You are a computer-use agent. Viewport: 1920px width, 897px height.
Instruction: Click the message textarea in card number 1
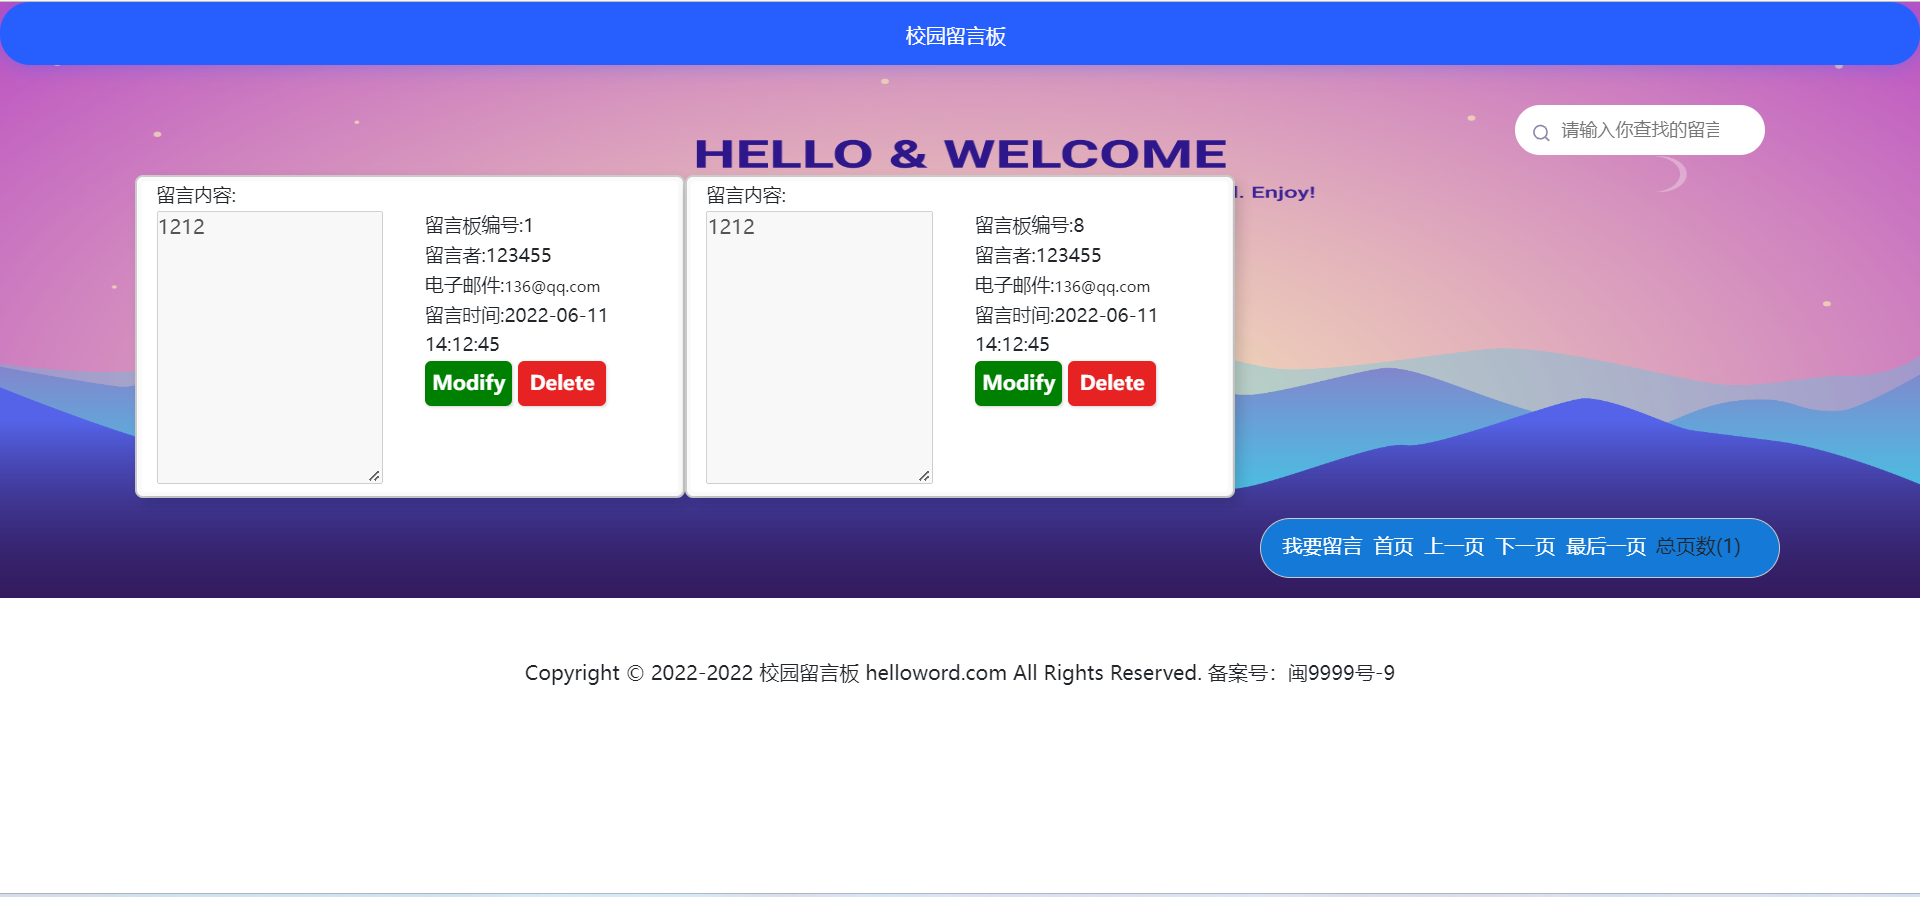[270, 347]
